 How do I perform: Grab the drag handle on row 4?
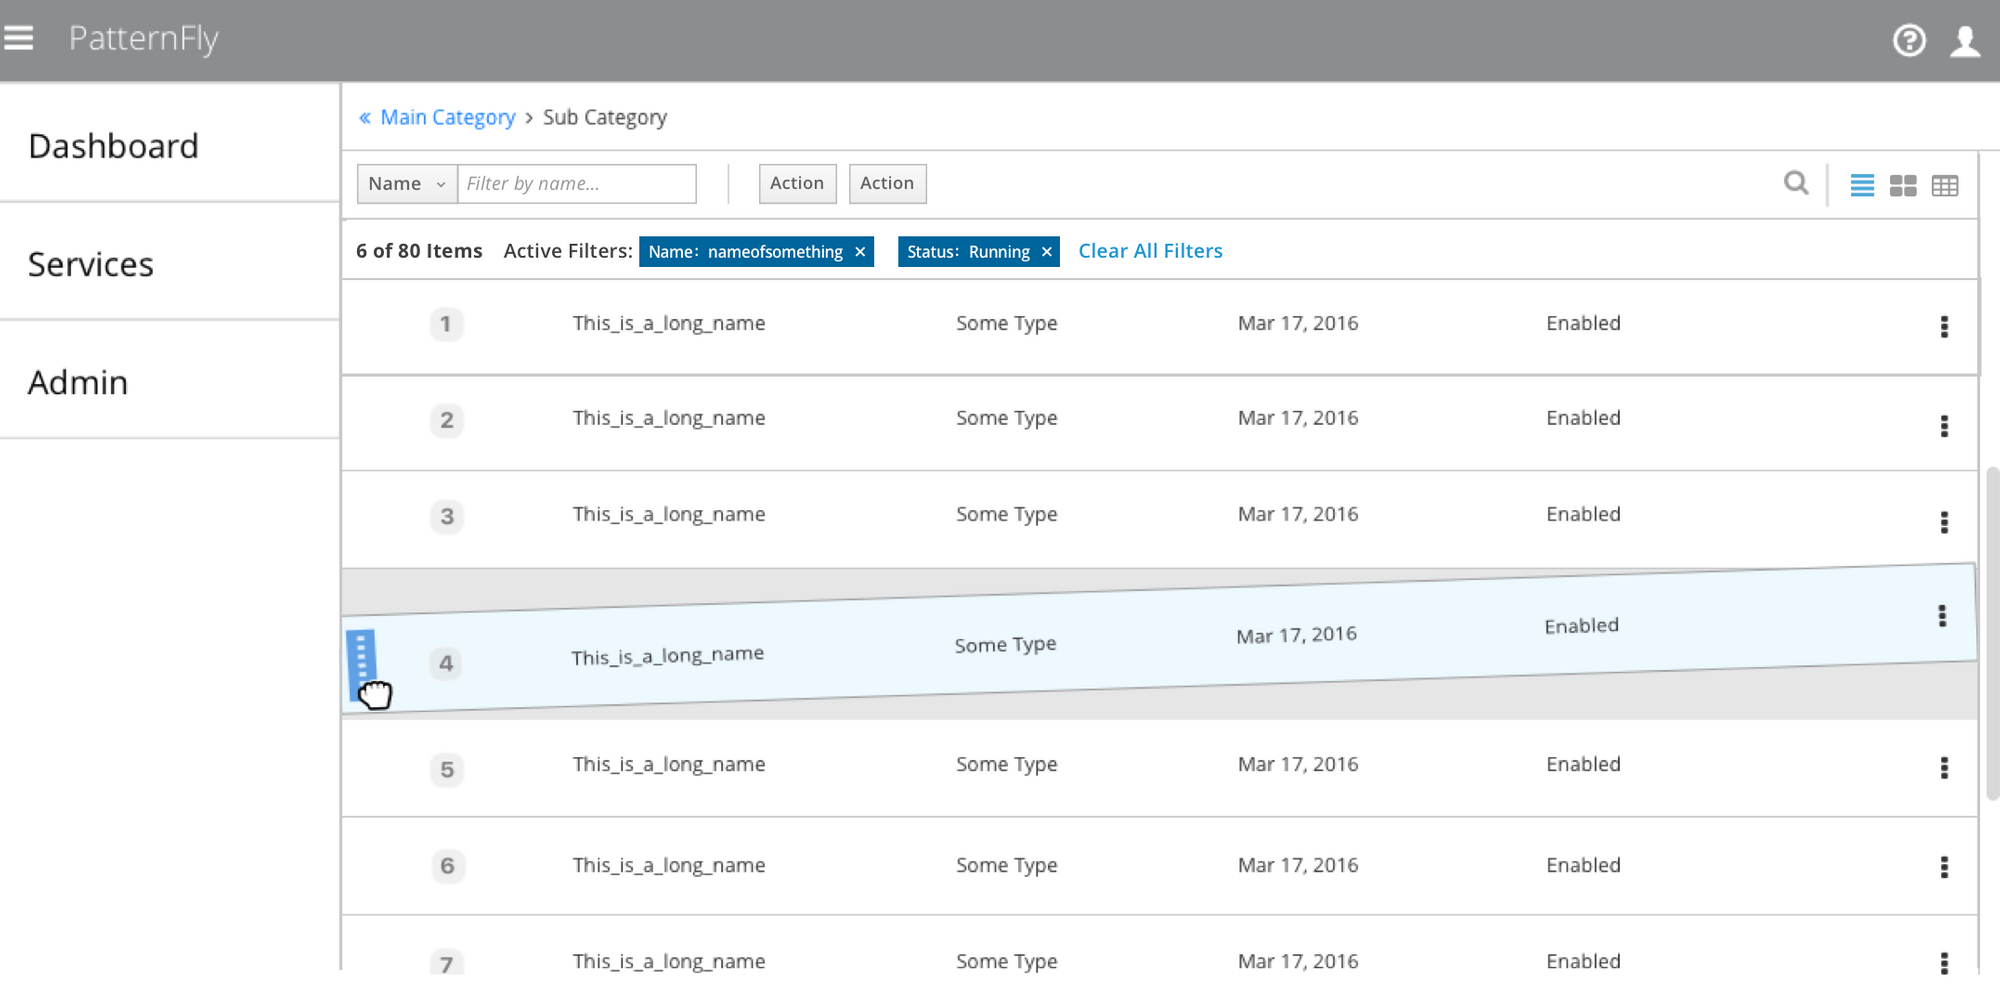click(x=361, y=664)
